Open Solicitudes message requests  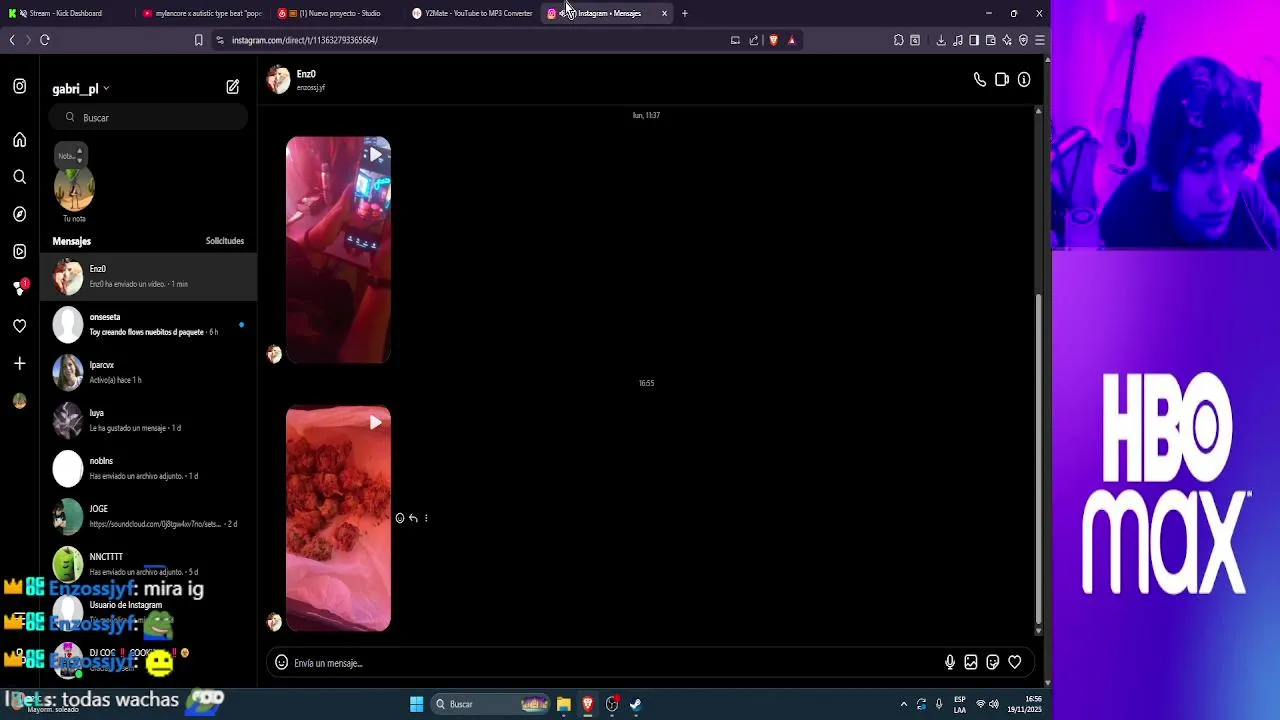(225, 241)
